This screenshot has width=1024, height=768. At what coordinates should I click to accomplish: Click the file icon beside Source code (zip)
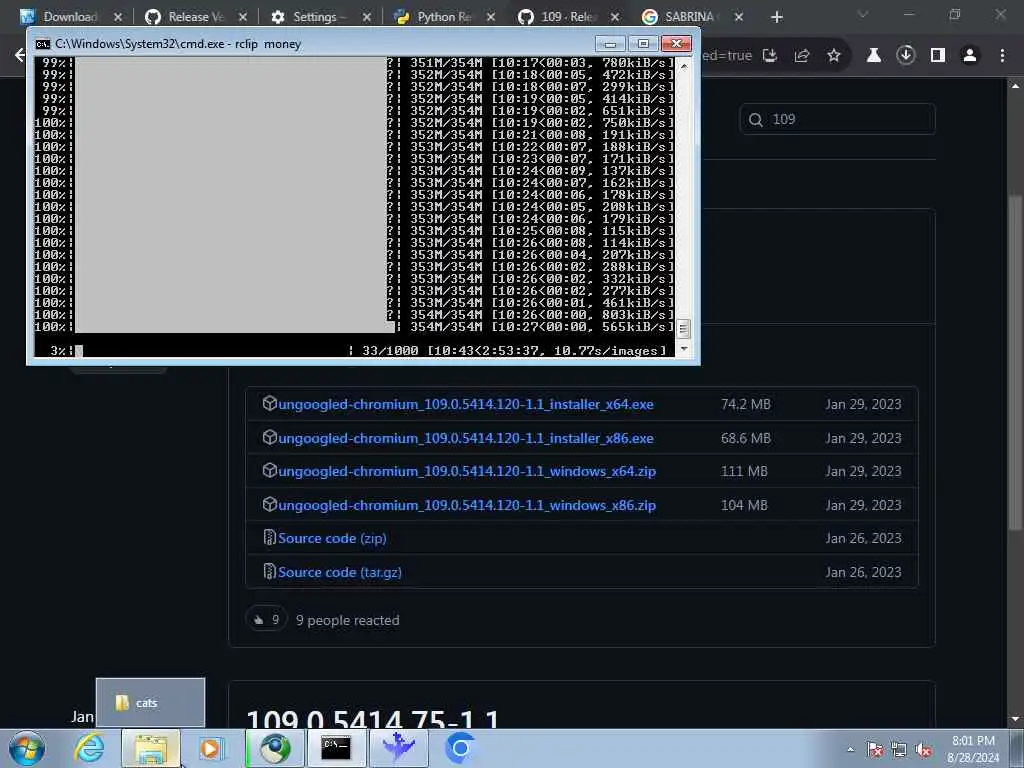click(269, 537)
